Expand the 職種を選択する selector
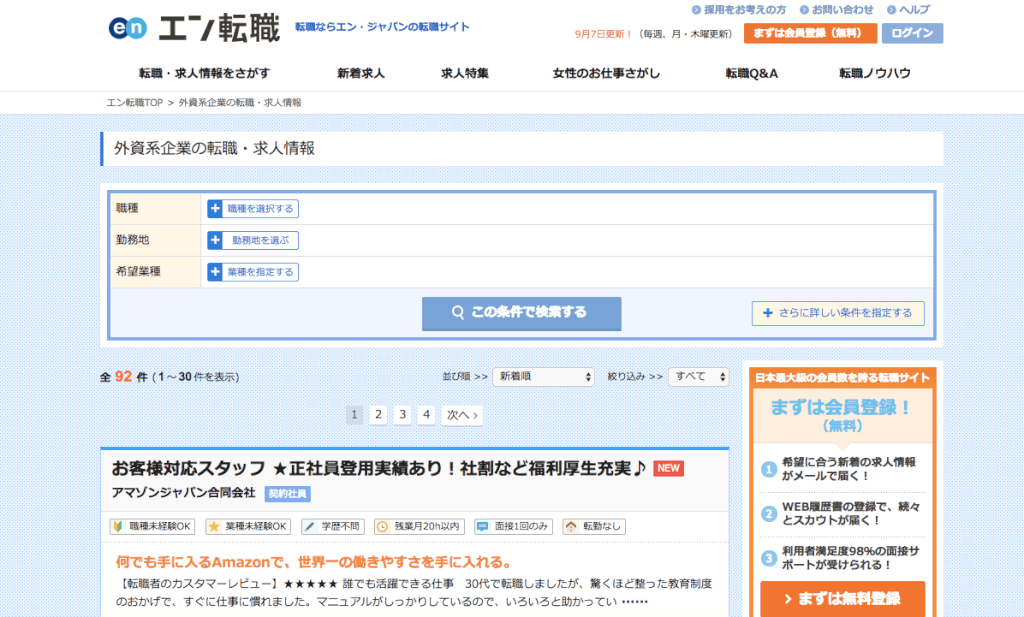This screenshot has width=1024, height=617. tap(253, 208)
